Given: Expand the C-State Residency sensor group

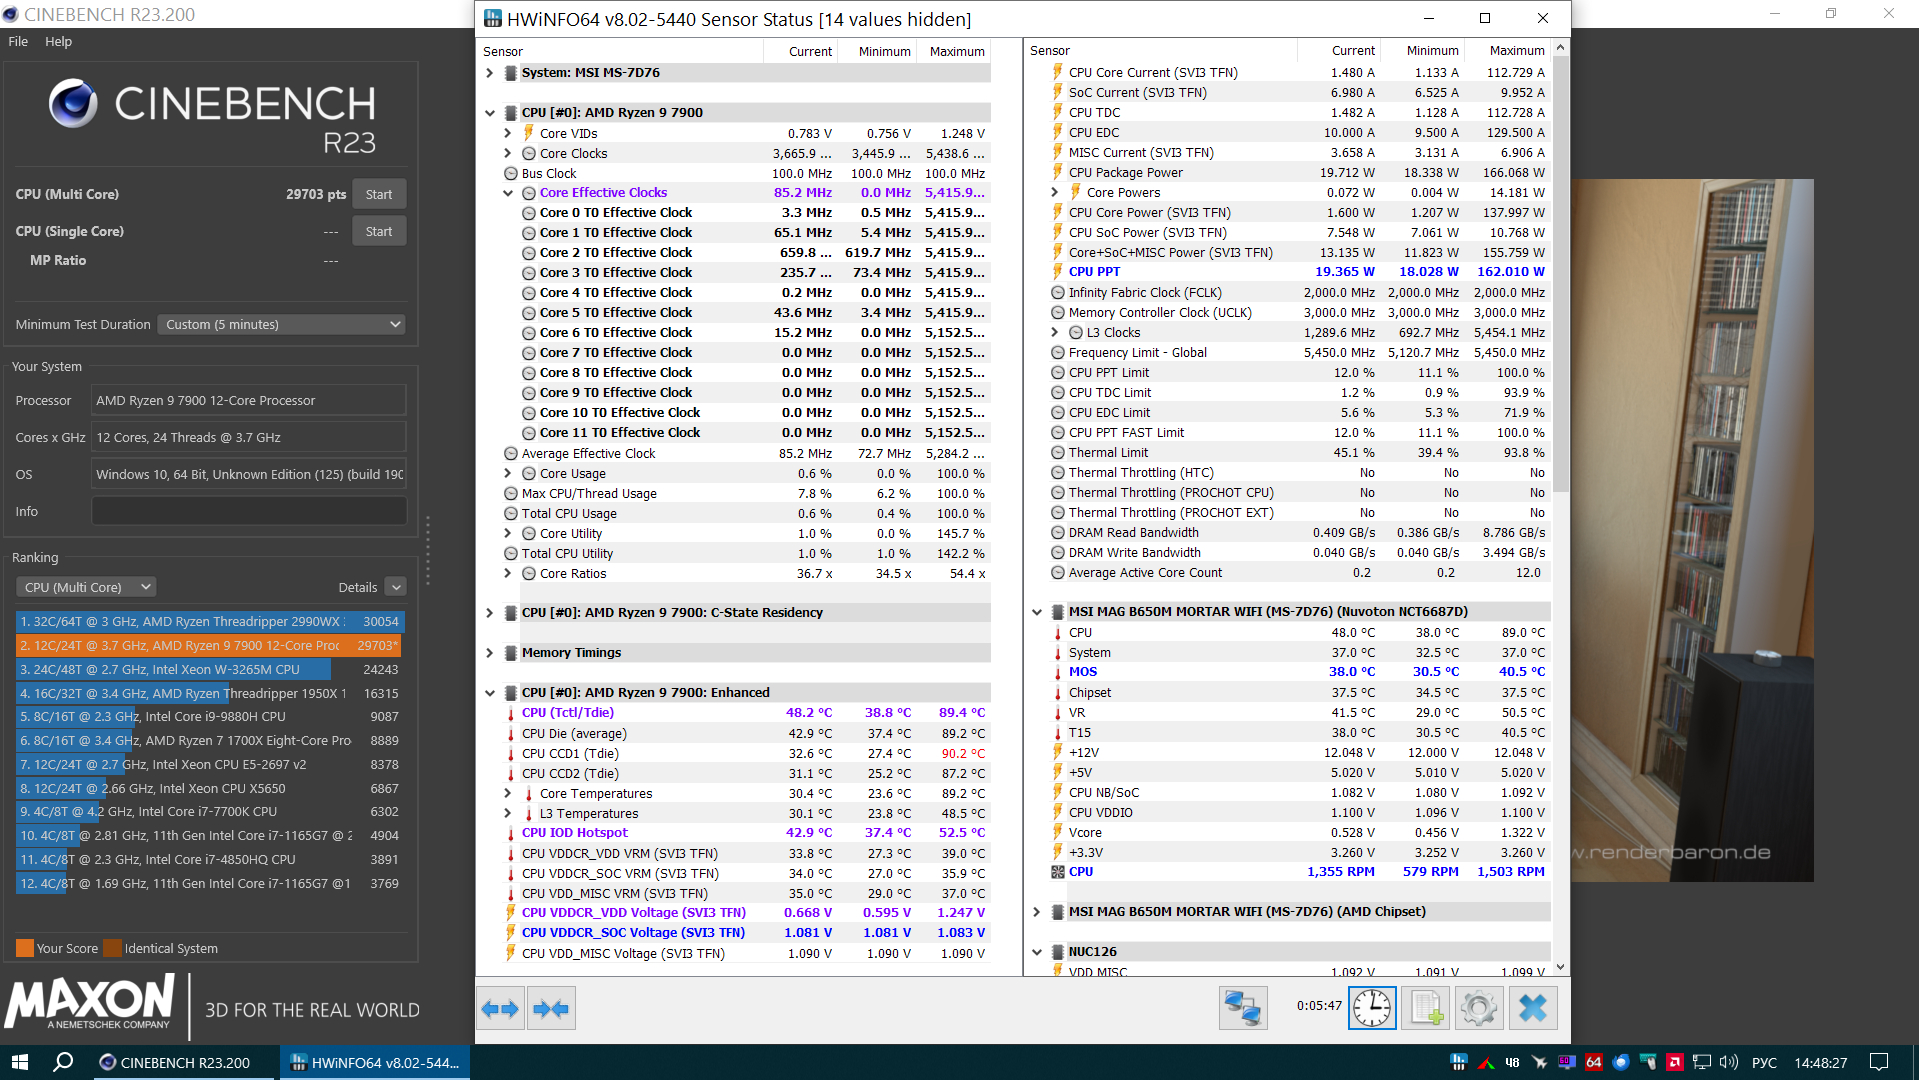Looking at the screenshot, I should (x=489, y=613).
